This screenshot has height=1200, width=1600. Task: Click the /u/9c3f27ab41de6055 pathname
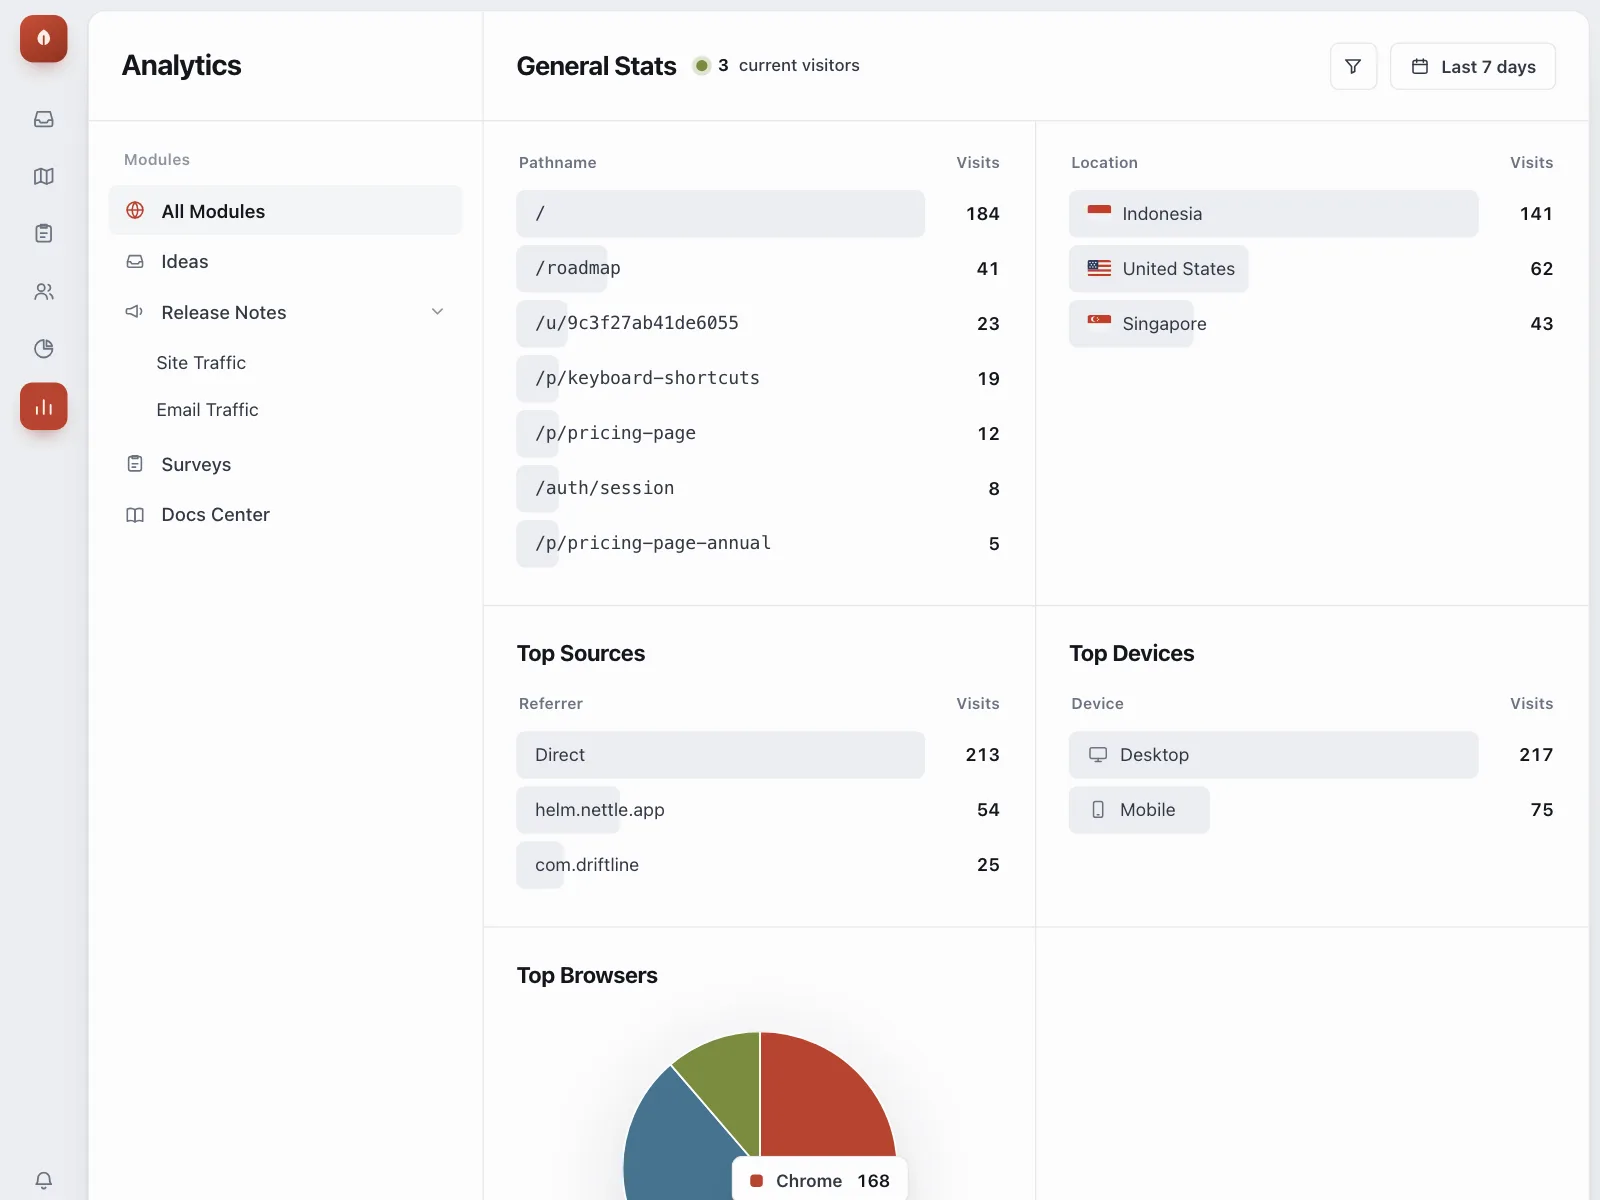pos(637,323)
